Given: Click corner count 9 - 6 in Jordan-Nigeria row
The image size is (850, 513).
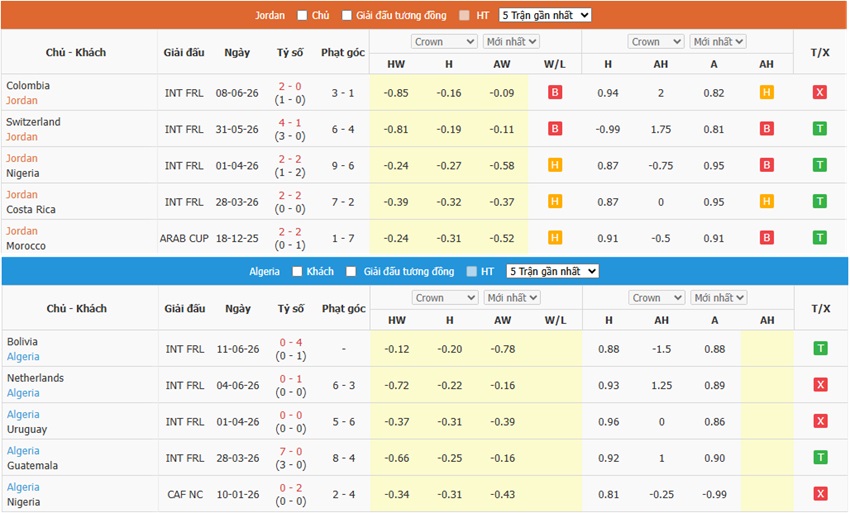Looking at the screenshot, I should coord(343,165).
